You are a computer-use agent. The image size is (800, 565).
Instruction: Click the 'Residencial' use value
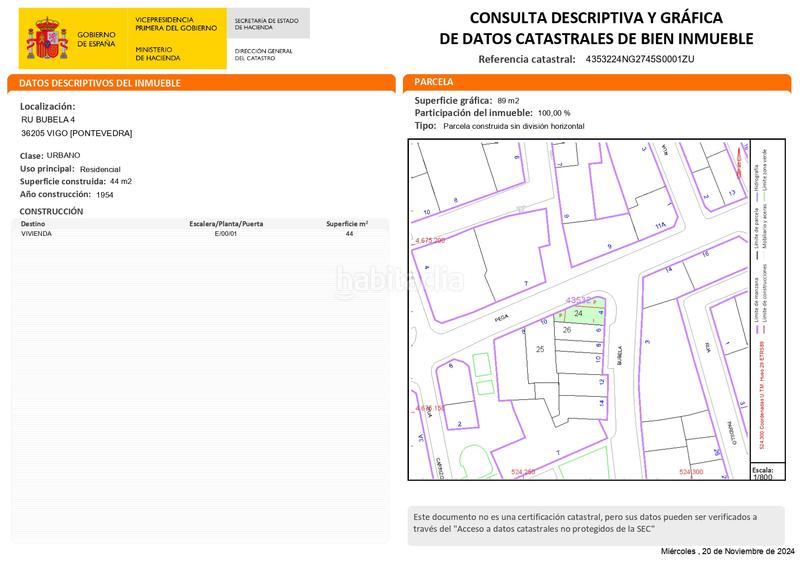[x=100, y=169]
